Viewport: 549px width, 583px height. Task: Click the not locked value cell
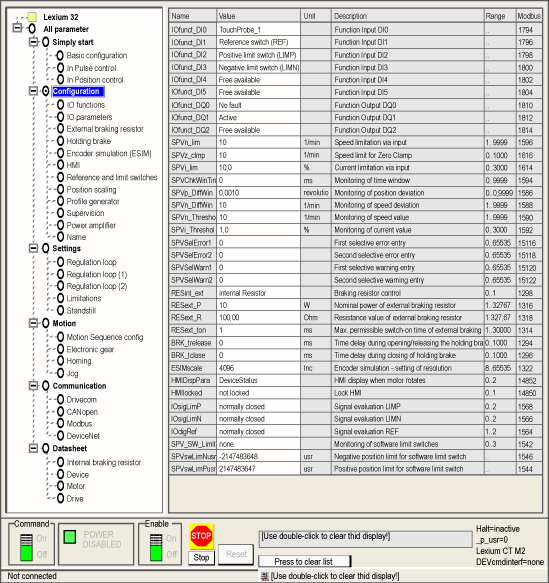[258, 393]
